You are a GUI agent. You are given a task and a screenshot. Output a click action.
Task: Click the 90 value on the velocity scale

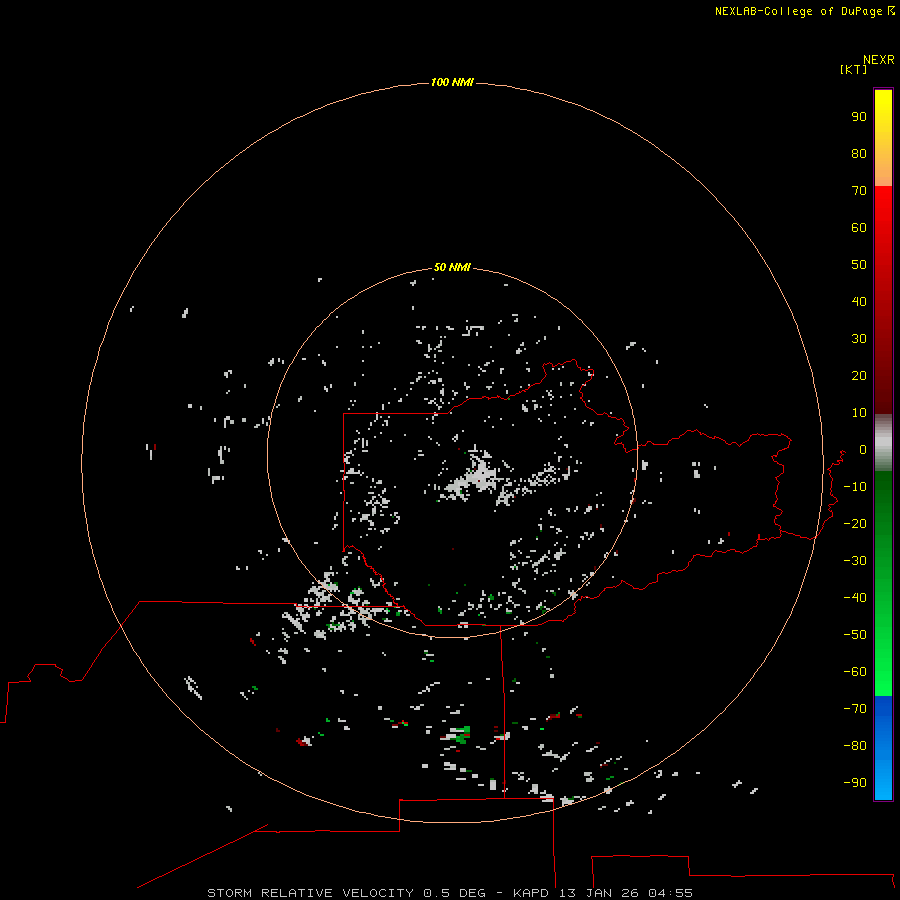click(859, 117)
